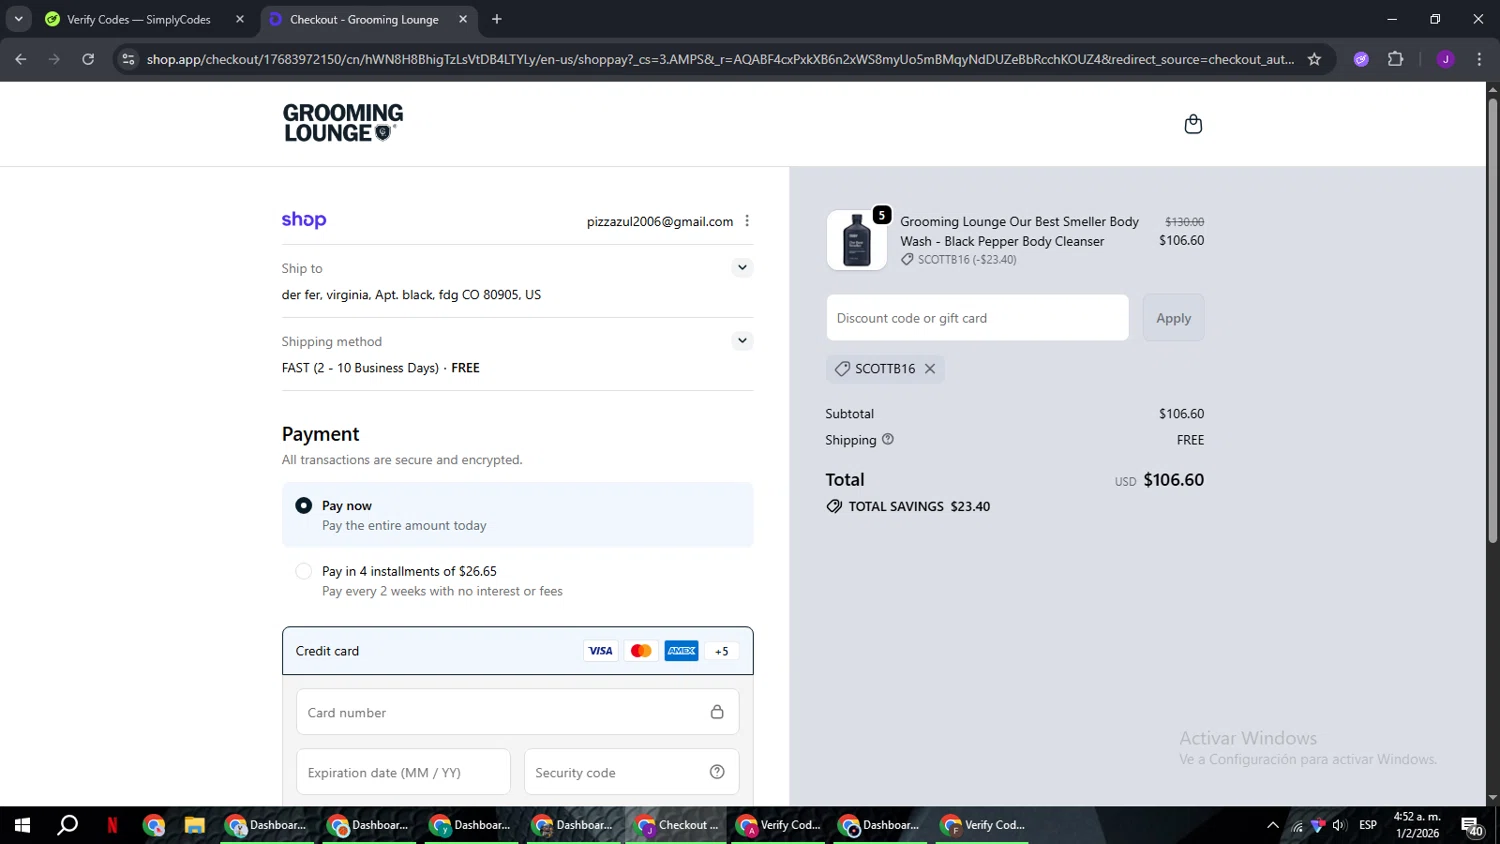Show hidden system tray icons
1500x844 pixels.
click(1272, 825)
